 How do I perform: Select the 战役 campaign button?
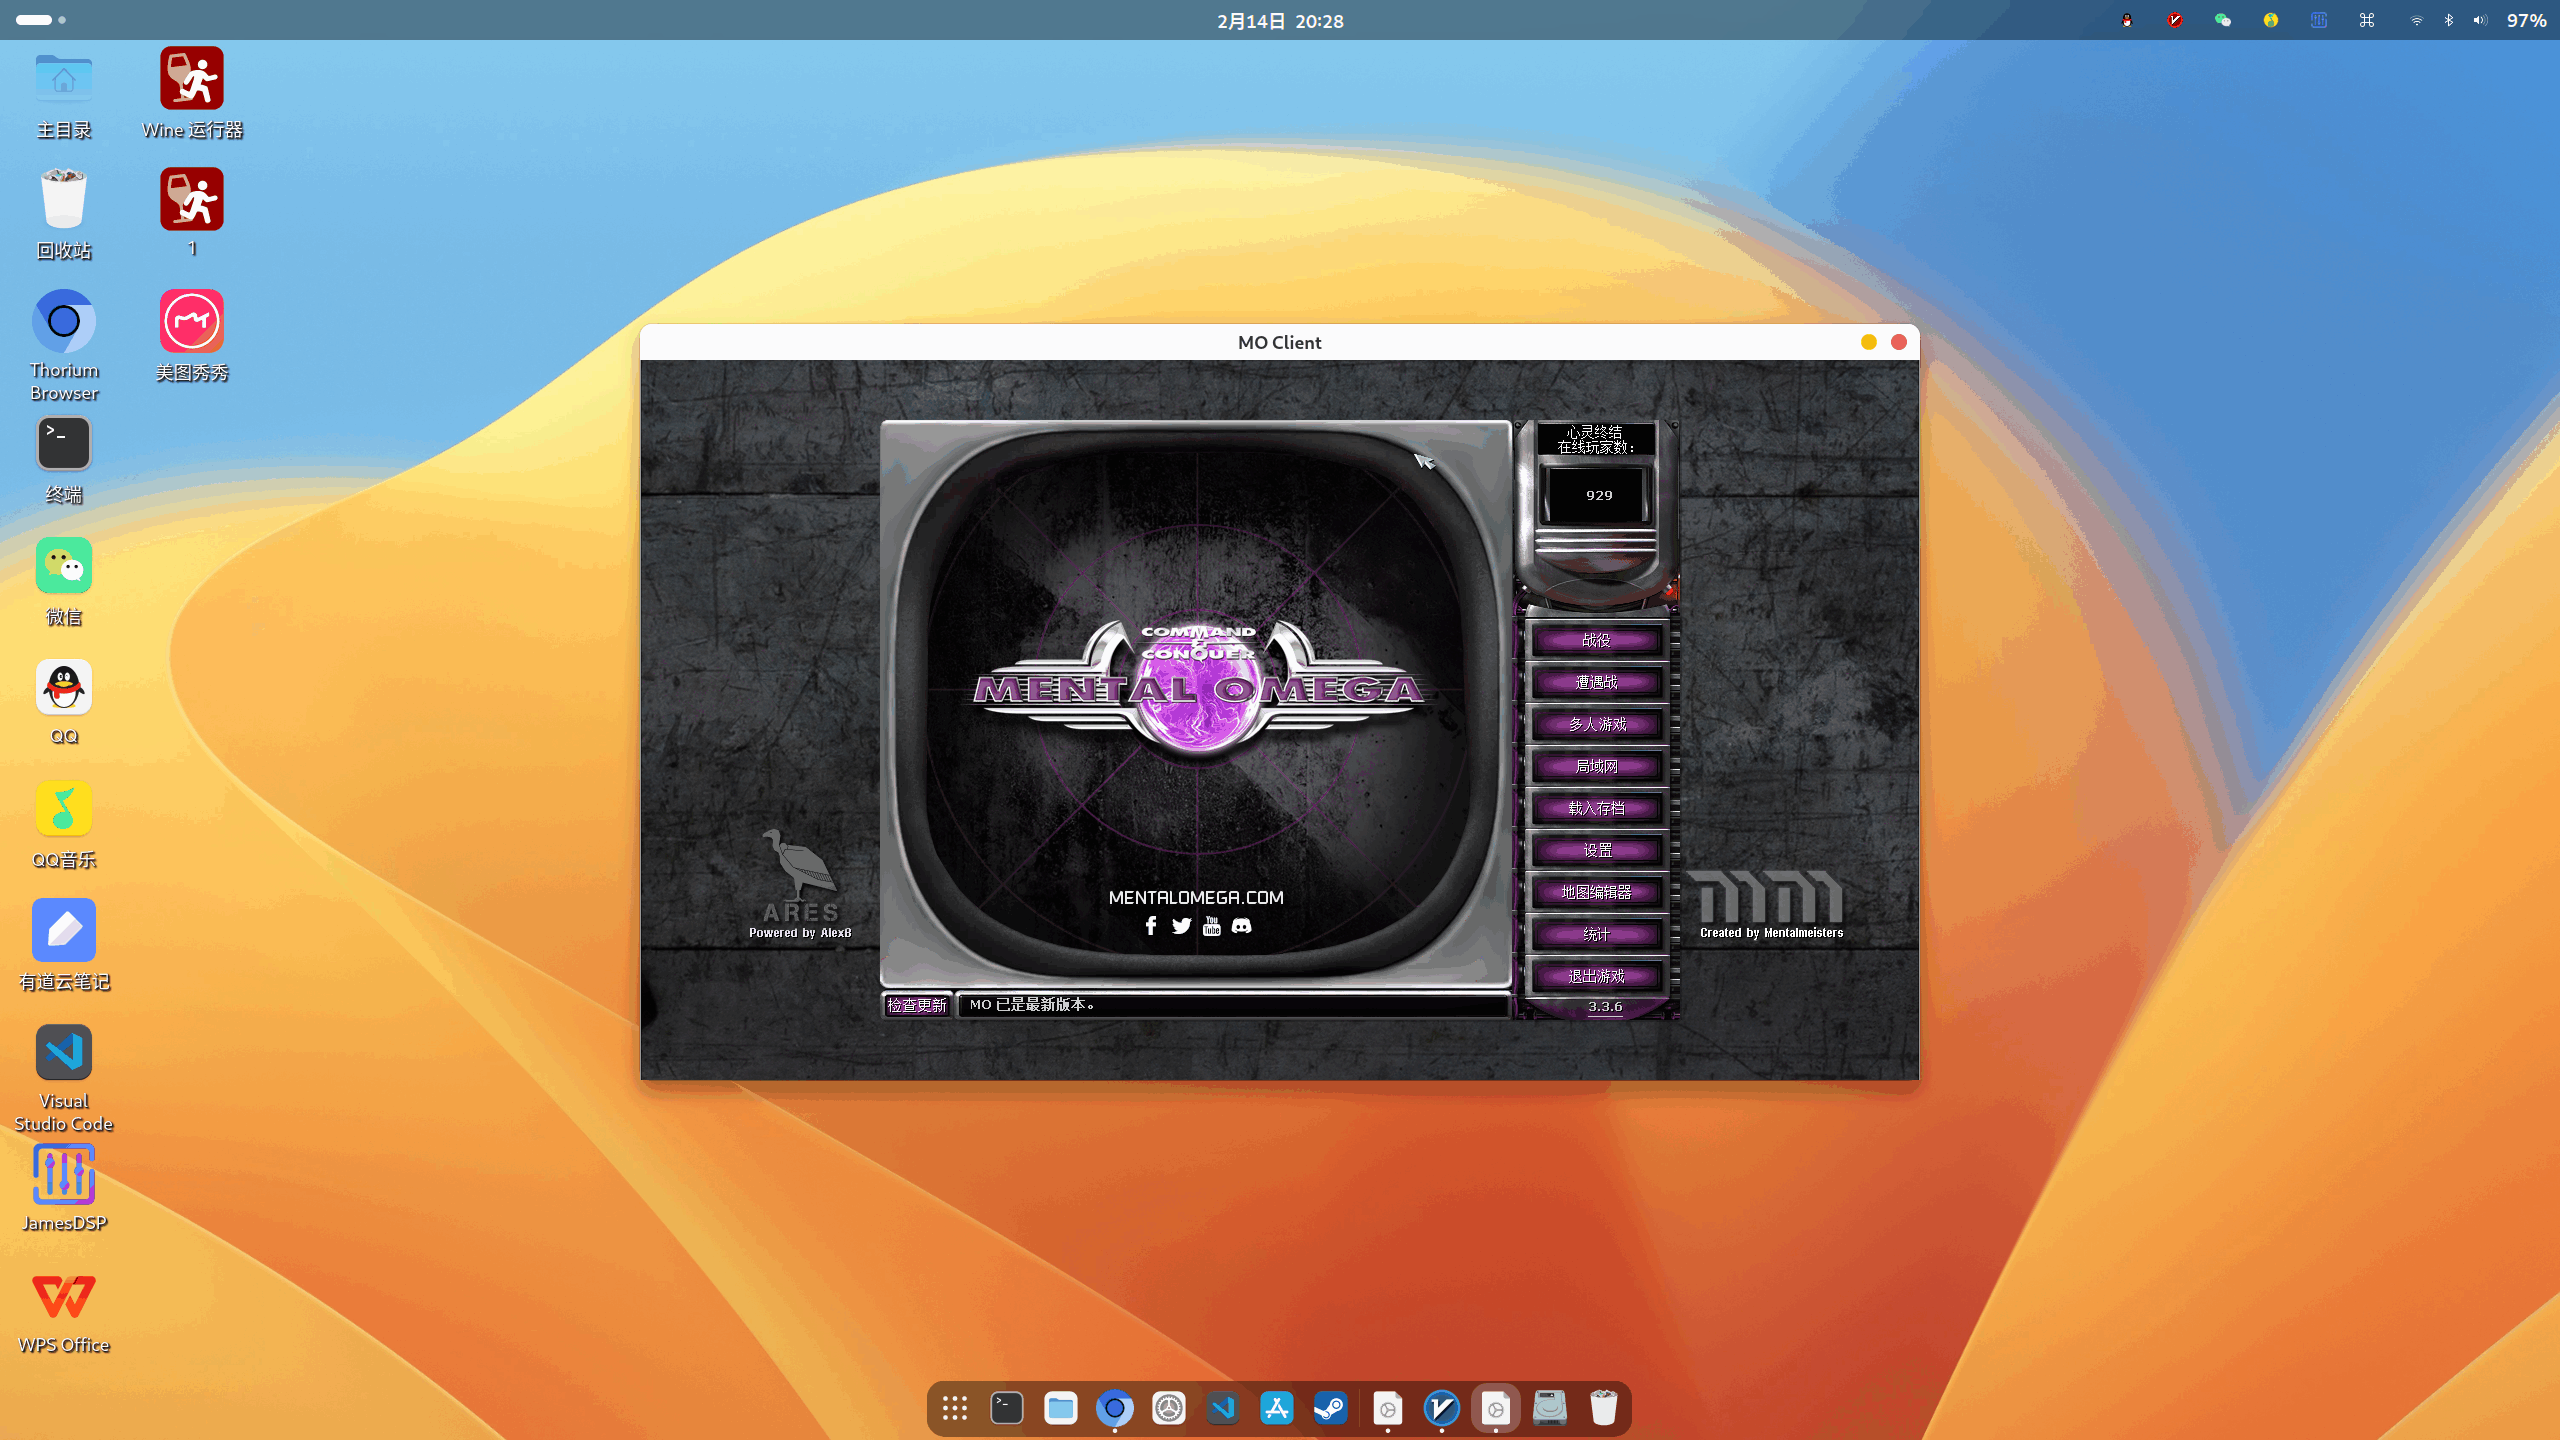click(1597, 640)
